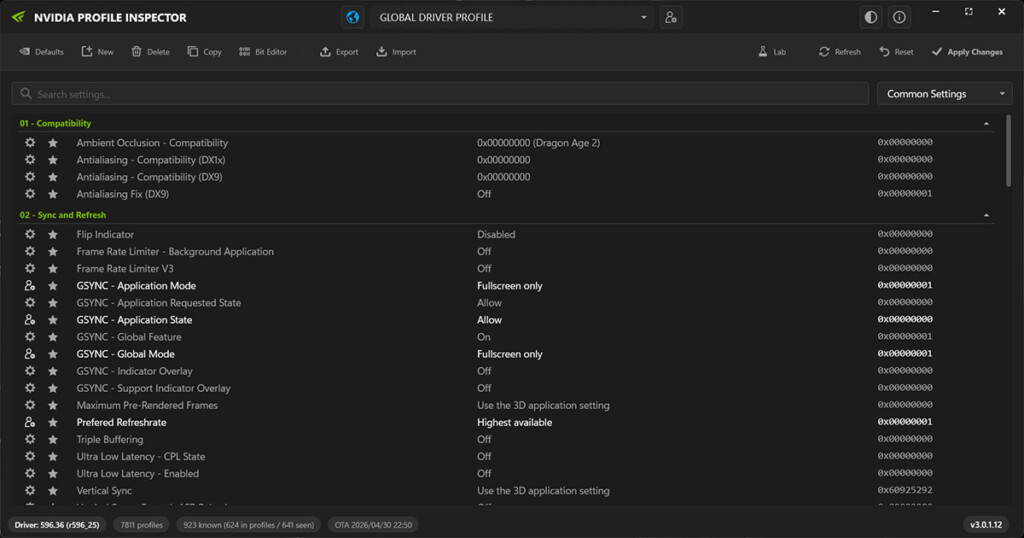Open the Bit Editor

(263, 52)
